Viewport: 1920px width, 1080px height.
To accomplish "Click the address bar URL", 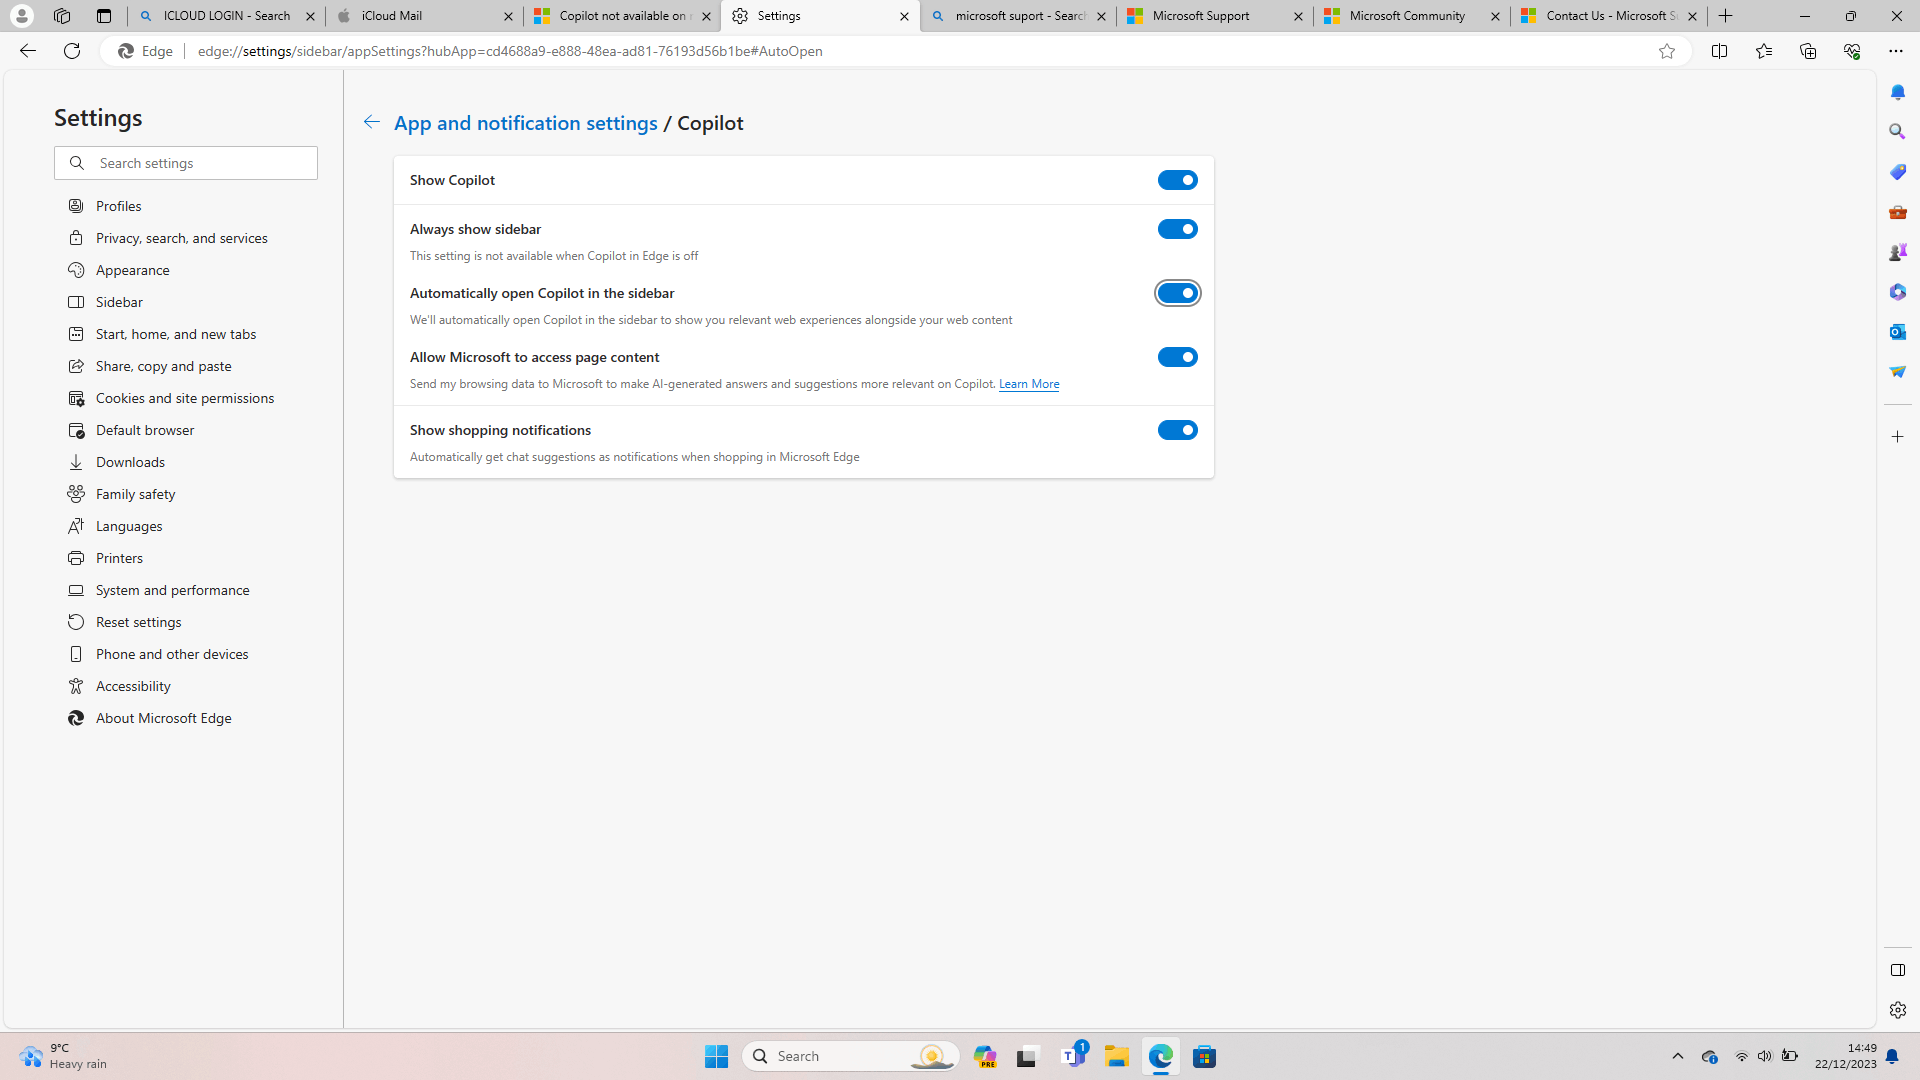I will (x=510, y=51).
